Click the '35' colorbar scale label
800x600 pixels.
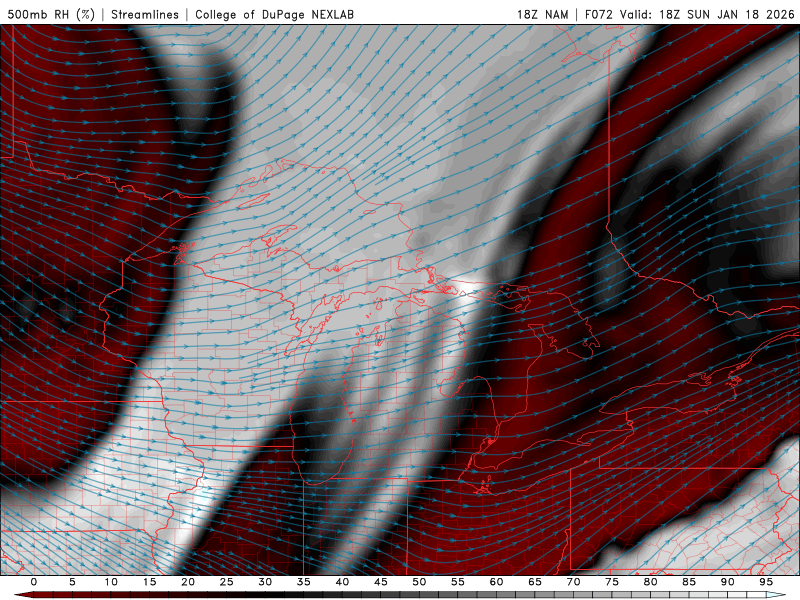[x=304, y=582]
